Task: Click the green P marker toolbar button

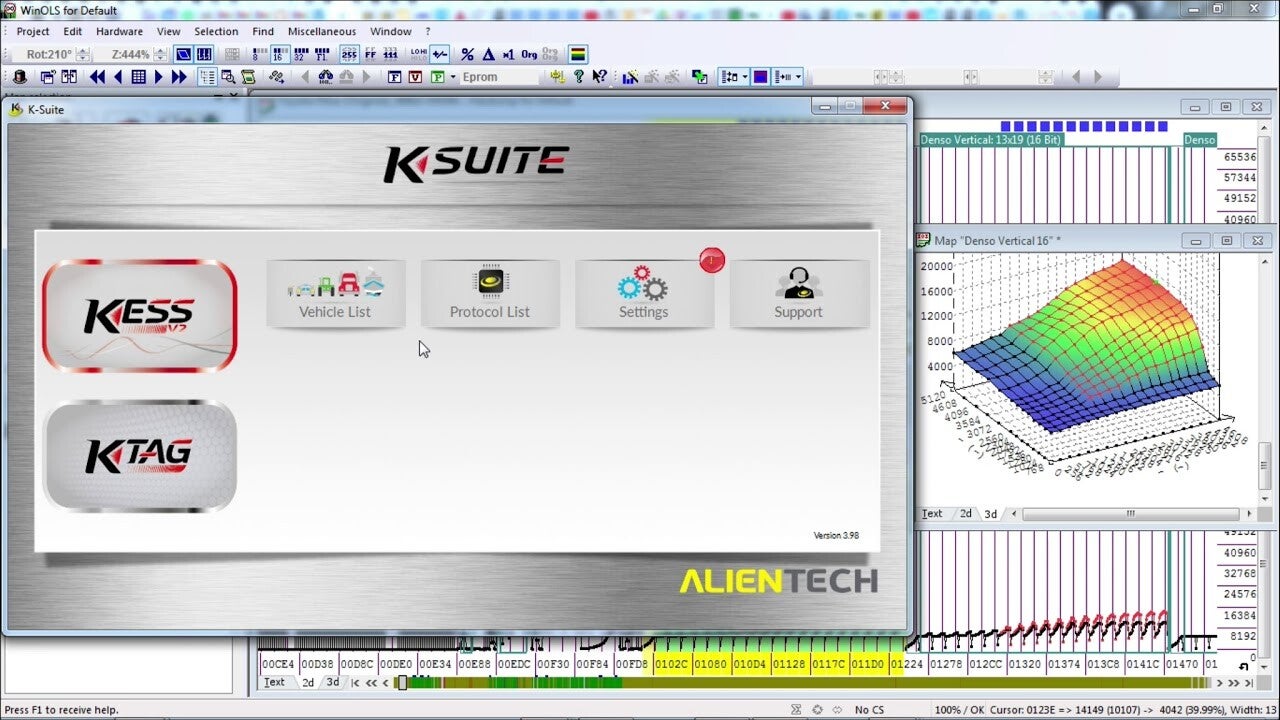Action: (x=437, y=77)
